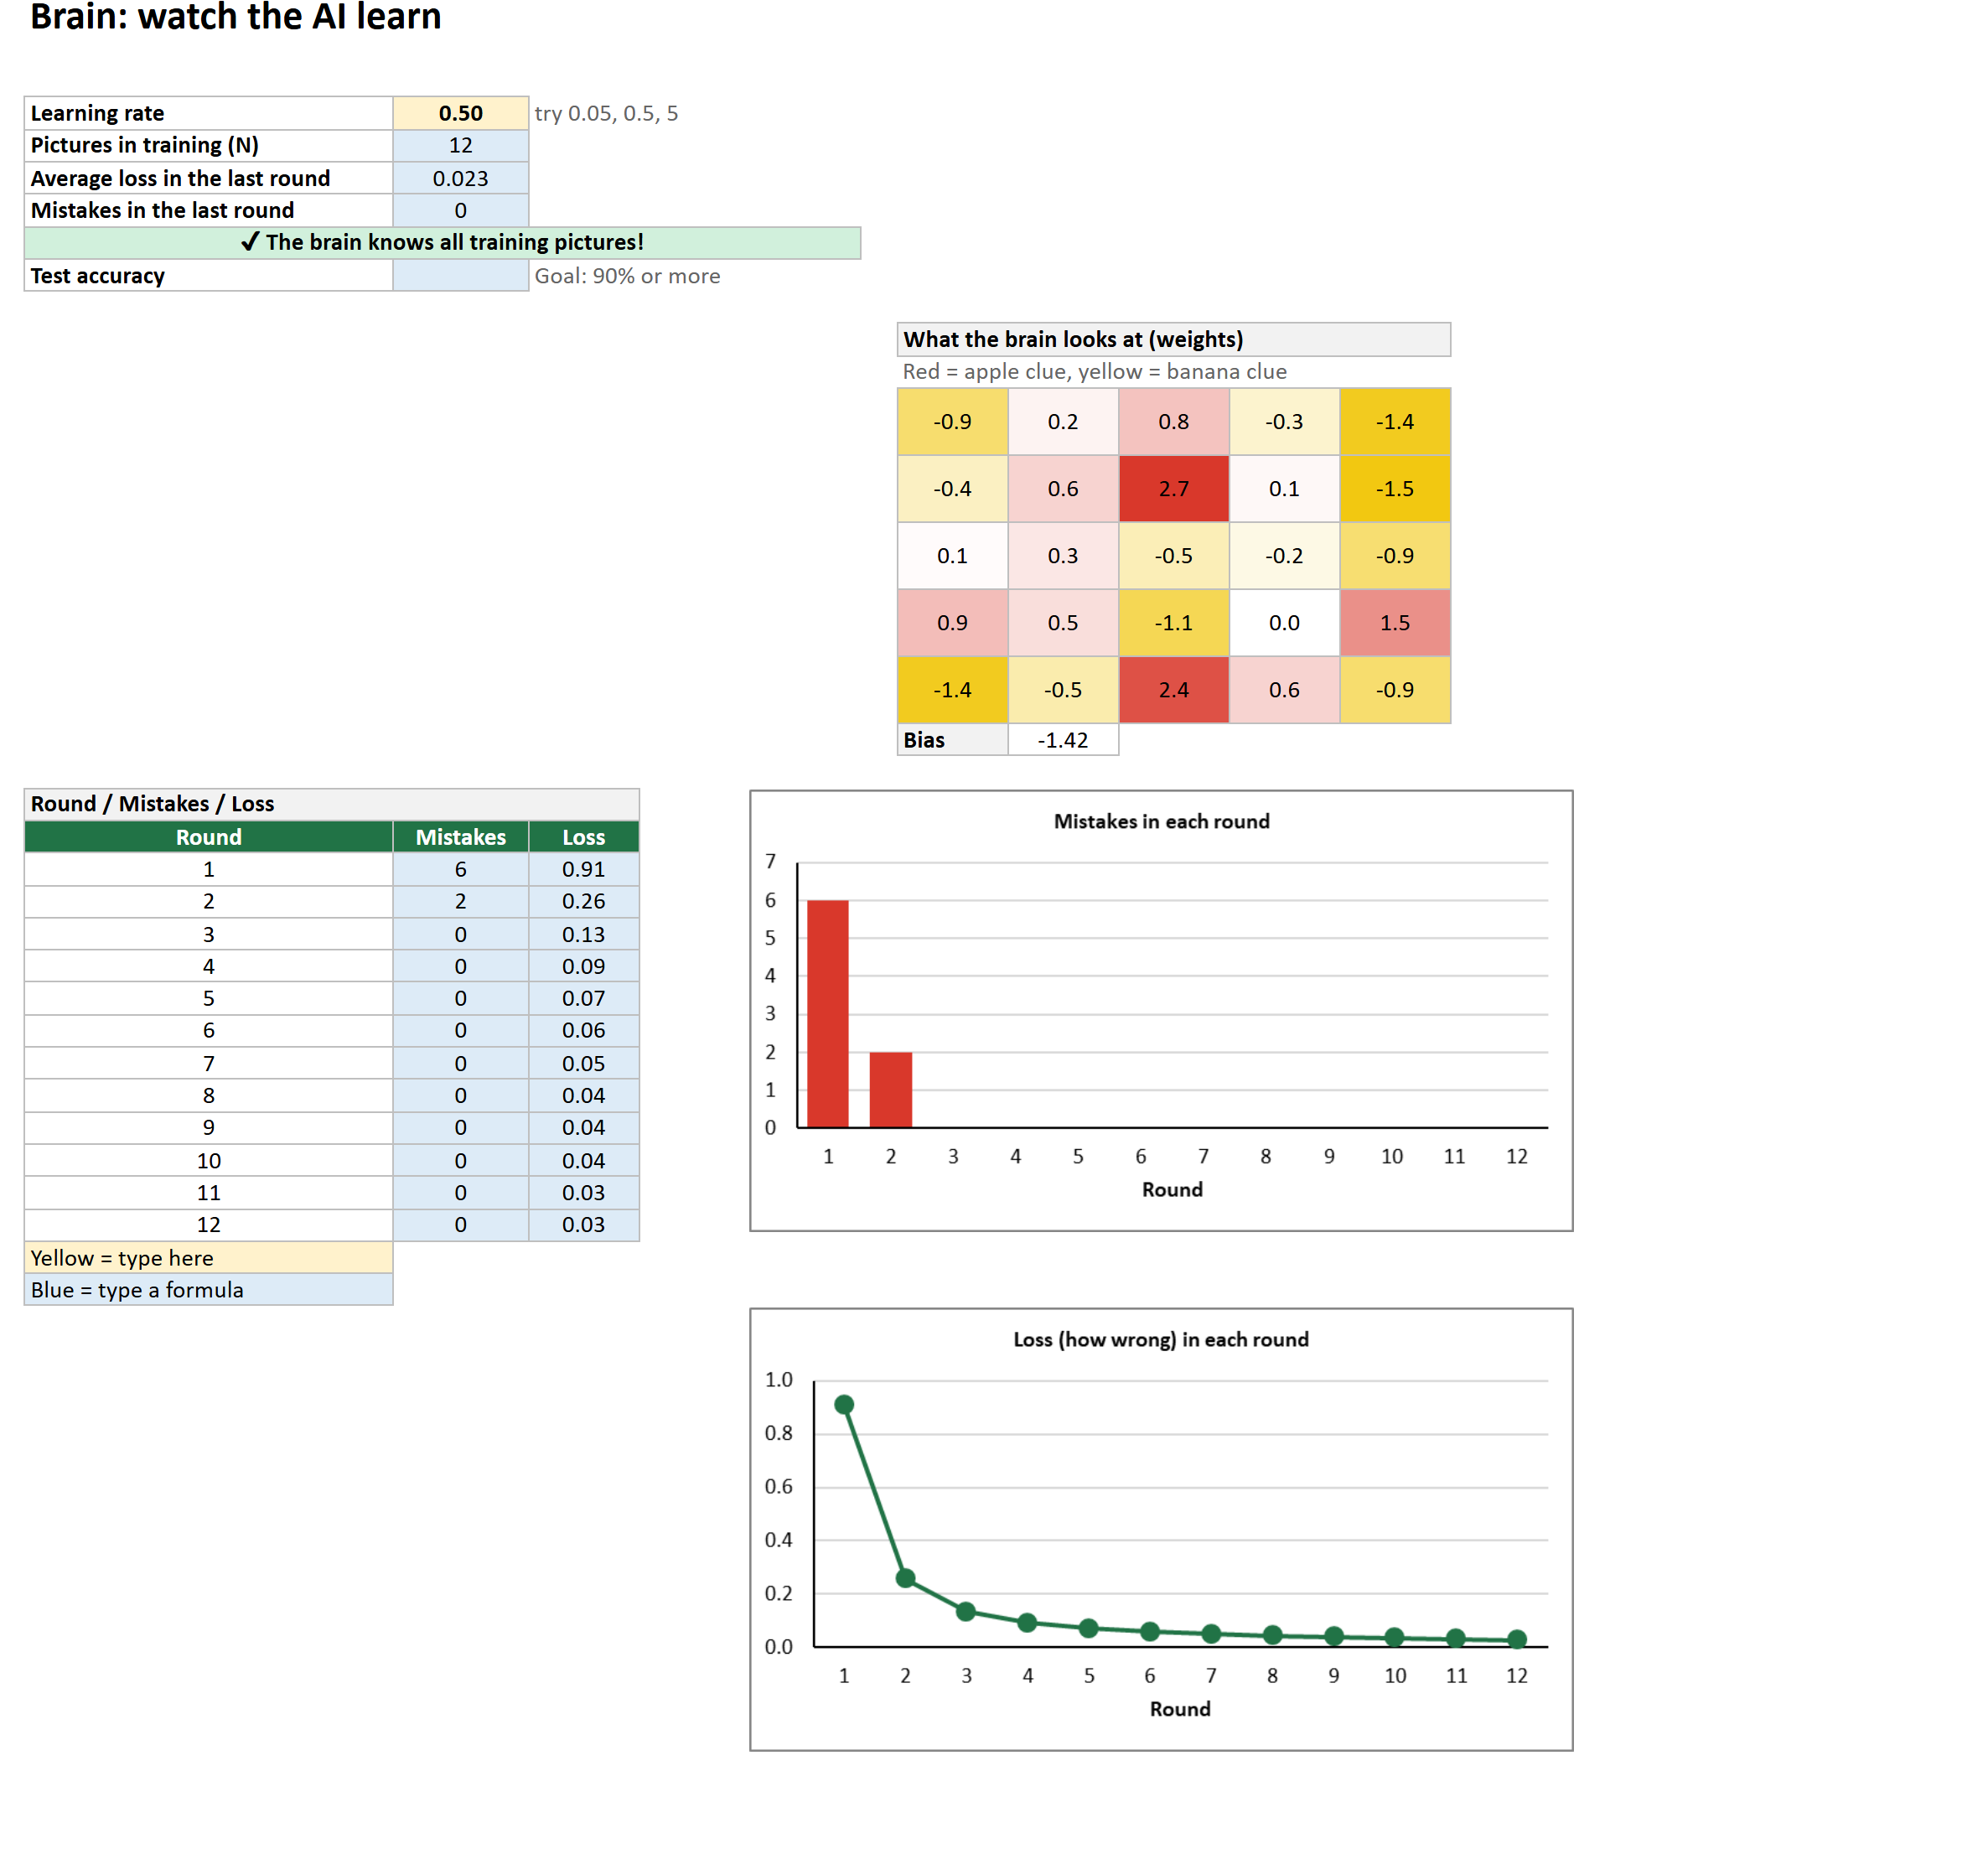
Task: Click the green Round column header
Action: point(209,837)
